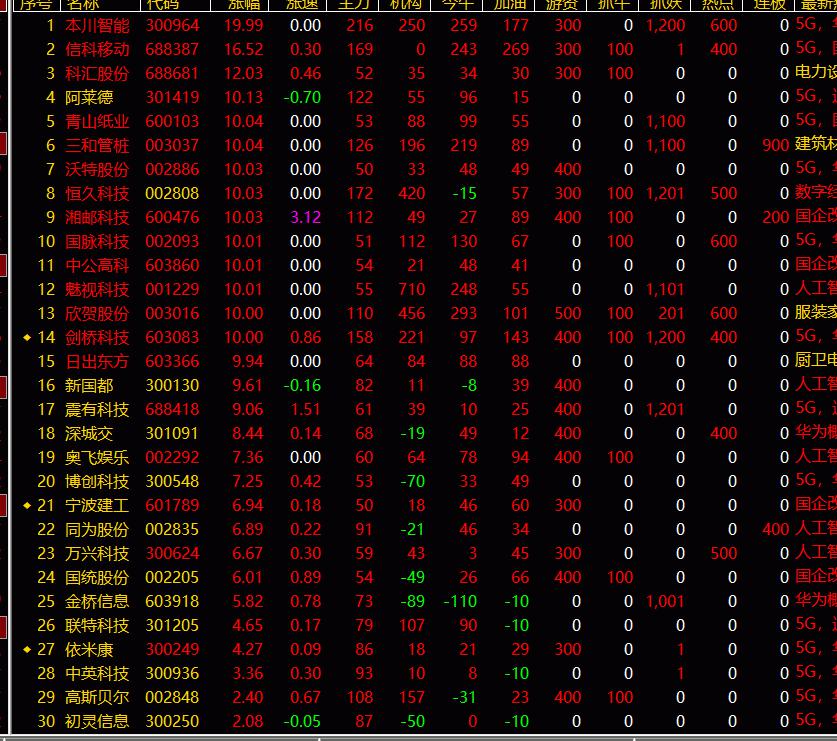Click the stock name 万兴科技
The image size is (837, 741).
(x=97, y=553)
